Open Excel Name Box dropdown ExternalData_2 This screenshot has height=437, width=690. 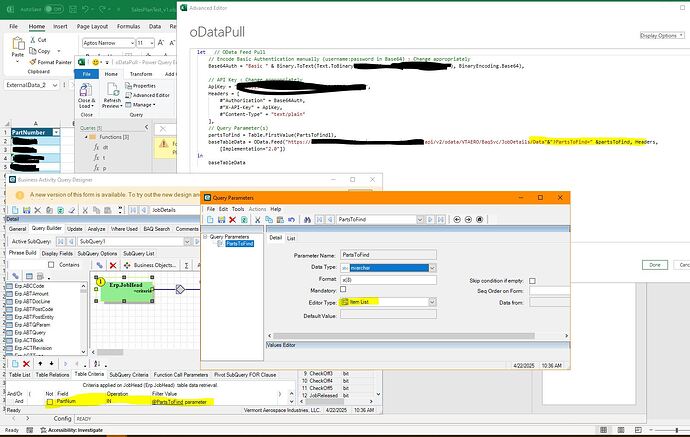coord(55,85)
